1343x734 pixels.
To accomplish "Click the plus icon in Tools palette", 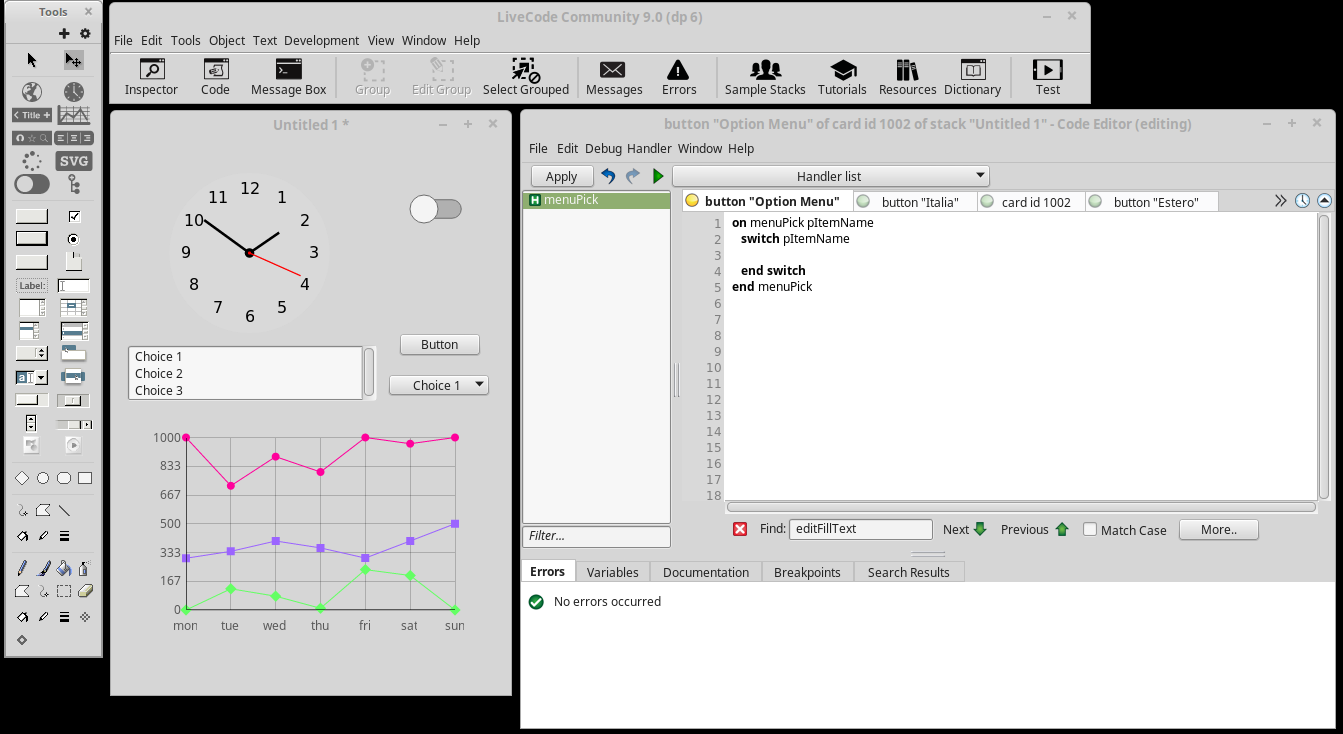I will 65,34.
